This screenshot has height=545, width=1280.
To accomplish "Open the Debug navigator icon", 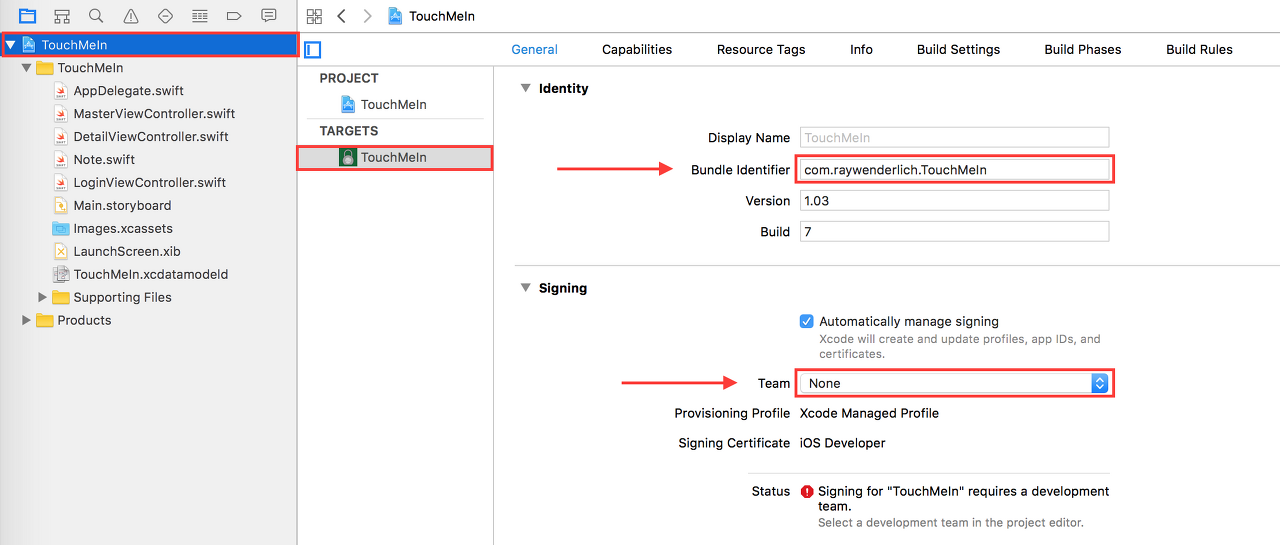I will tap(200, 16).
